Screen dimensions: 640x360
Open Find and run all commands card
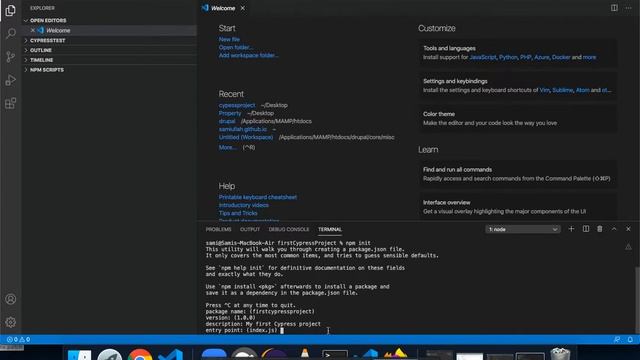click(518, 174)
